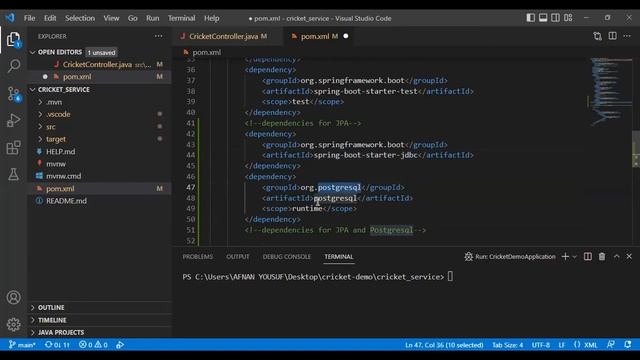Change the UTF-8 file encoding
This screenshot has height=360, width=640.
pos(540,345)
